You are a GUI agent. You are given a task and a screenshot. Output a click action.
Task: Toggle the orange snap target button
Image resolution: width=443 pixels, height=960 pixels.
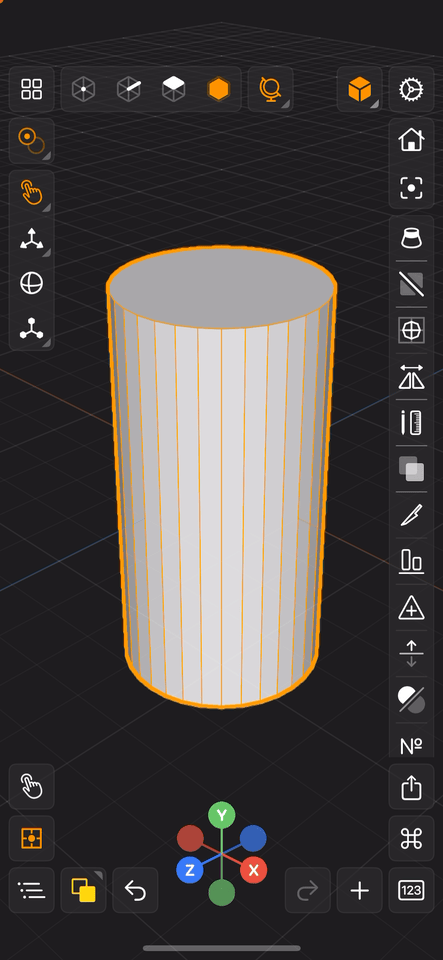31,838
